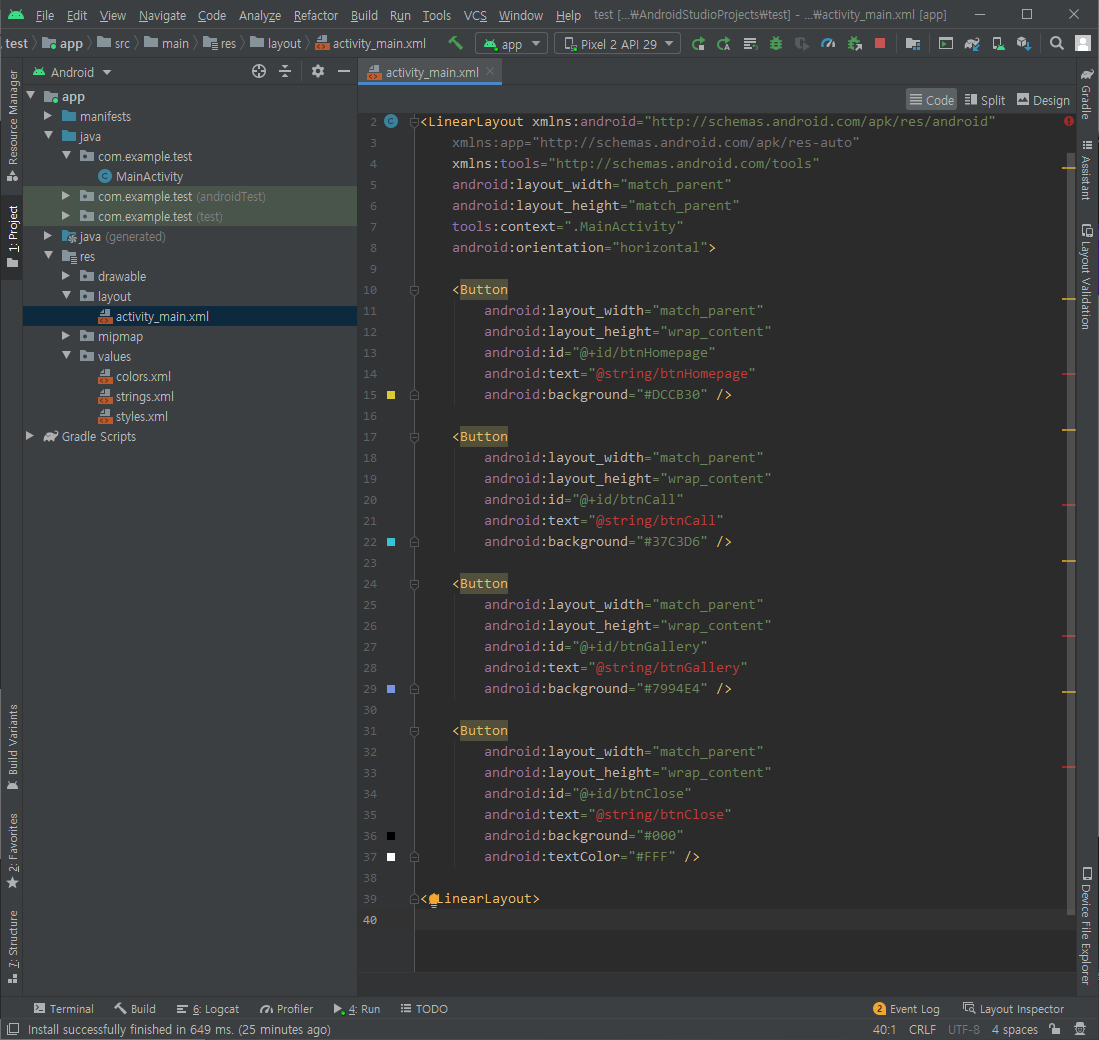
Task: Click the Run app rerun icon
Action: pyautogui.click(x=698, y=43)
